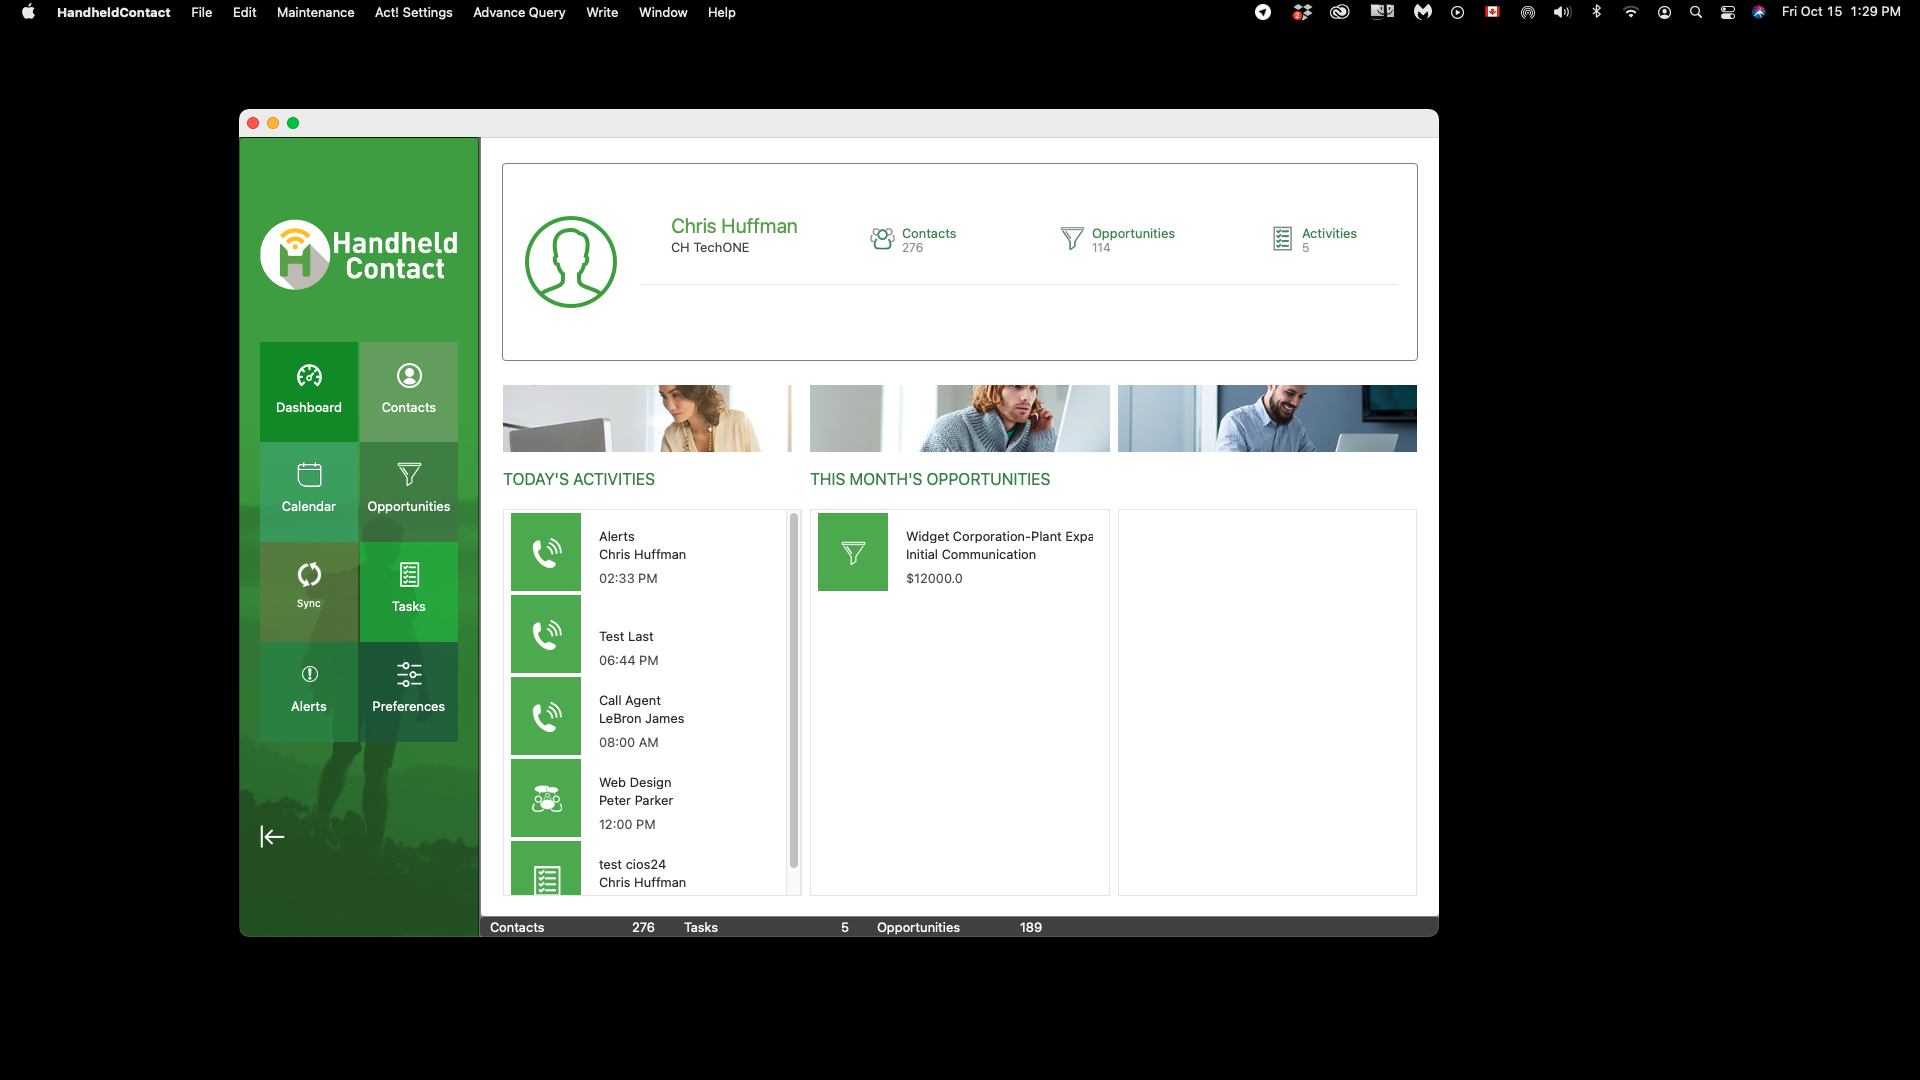Open the Edit menu
The image size is (1920, 1080).
pyautogui.click(x=245, y=12)
